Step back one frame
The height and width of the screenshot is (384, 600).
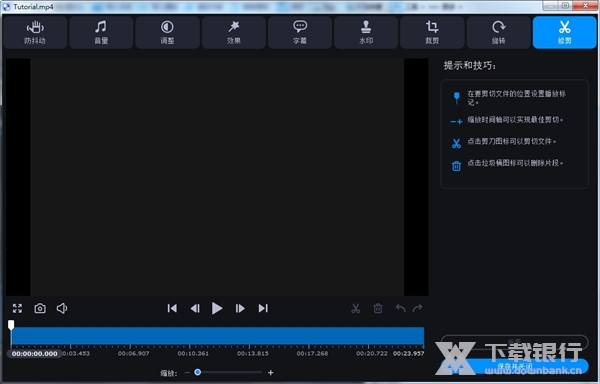[195, 308]
